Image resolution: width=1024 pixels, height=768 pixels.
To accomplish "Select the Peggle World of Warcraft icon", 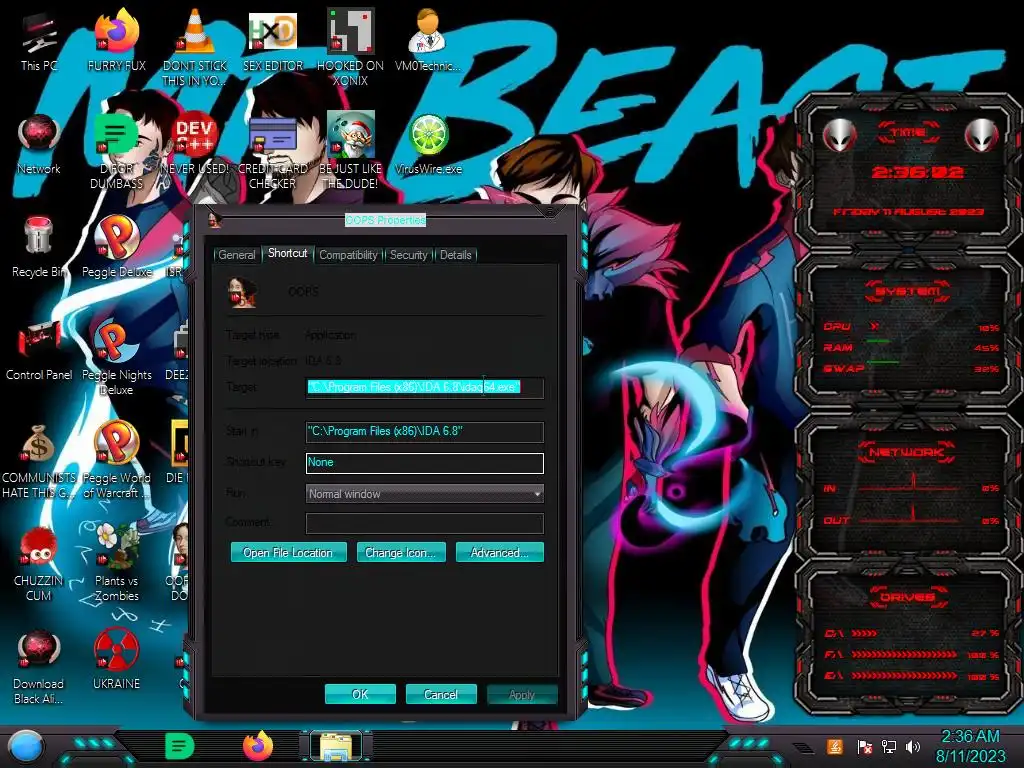I will (116, 460).
